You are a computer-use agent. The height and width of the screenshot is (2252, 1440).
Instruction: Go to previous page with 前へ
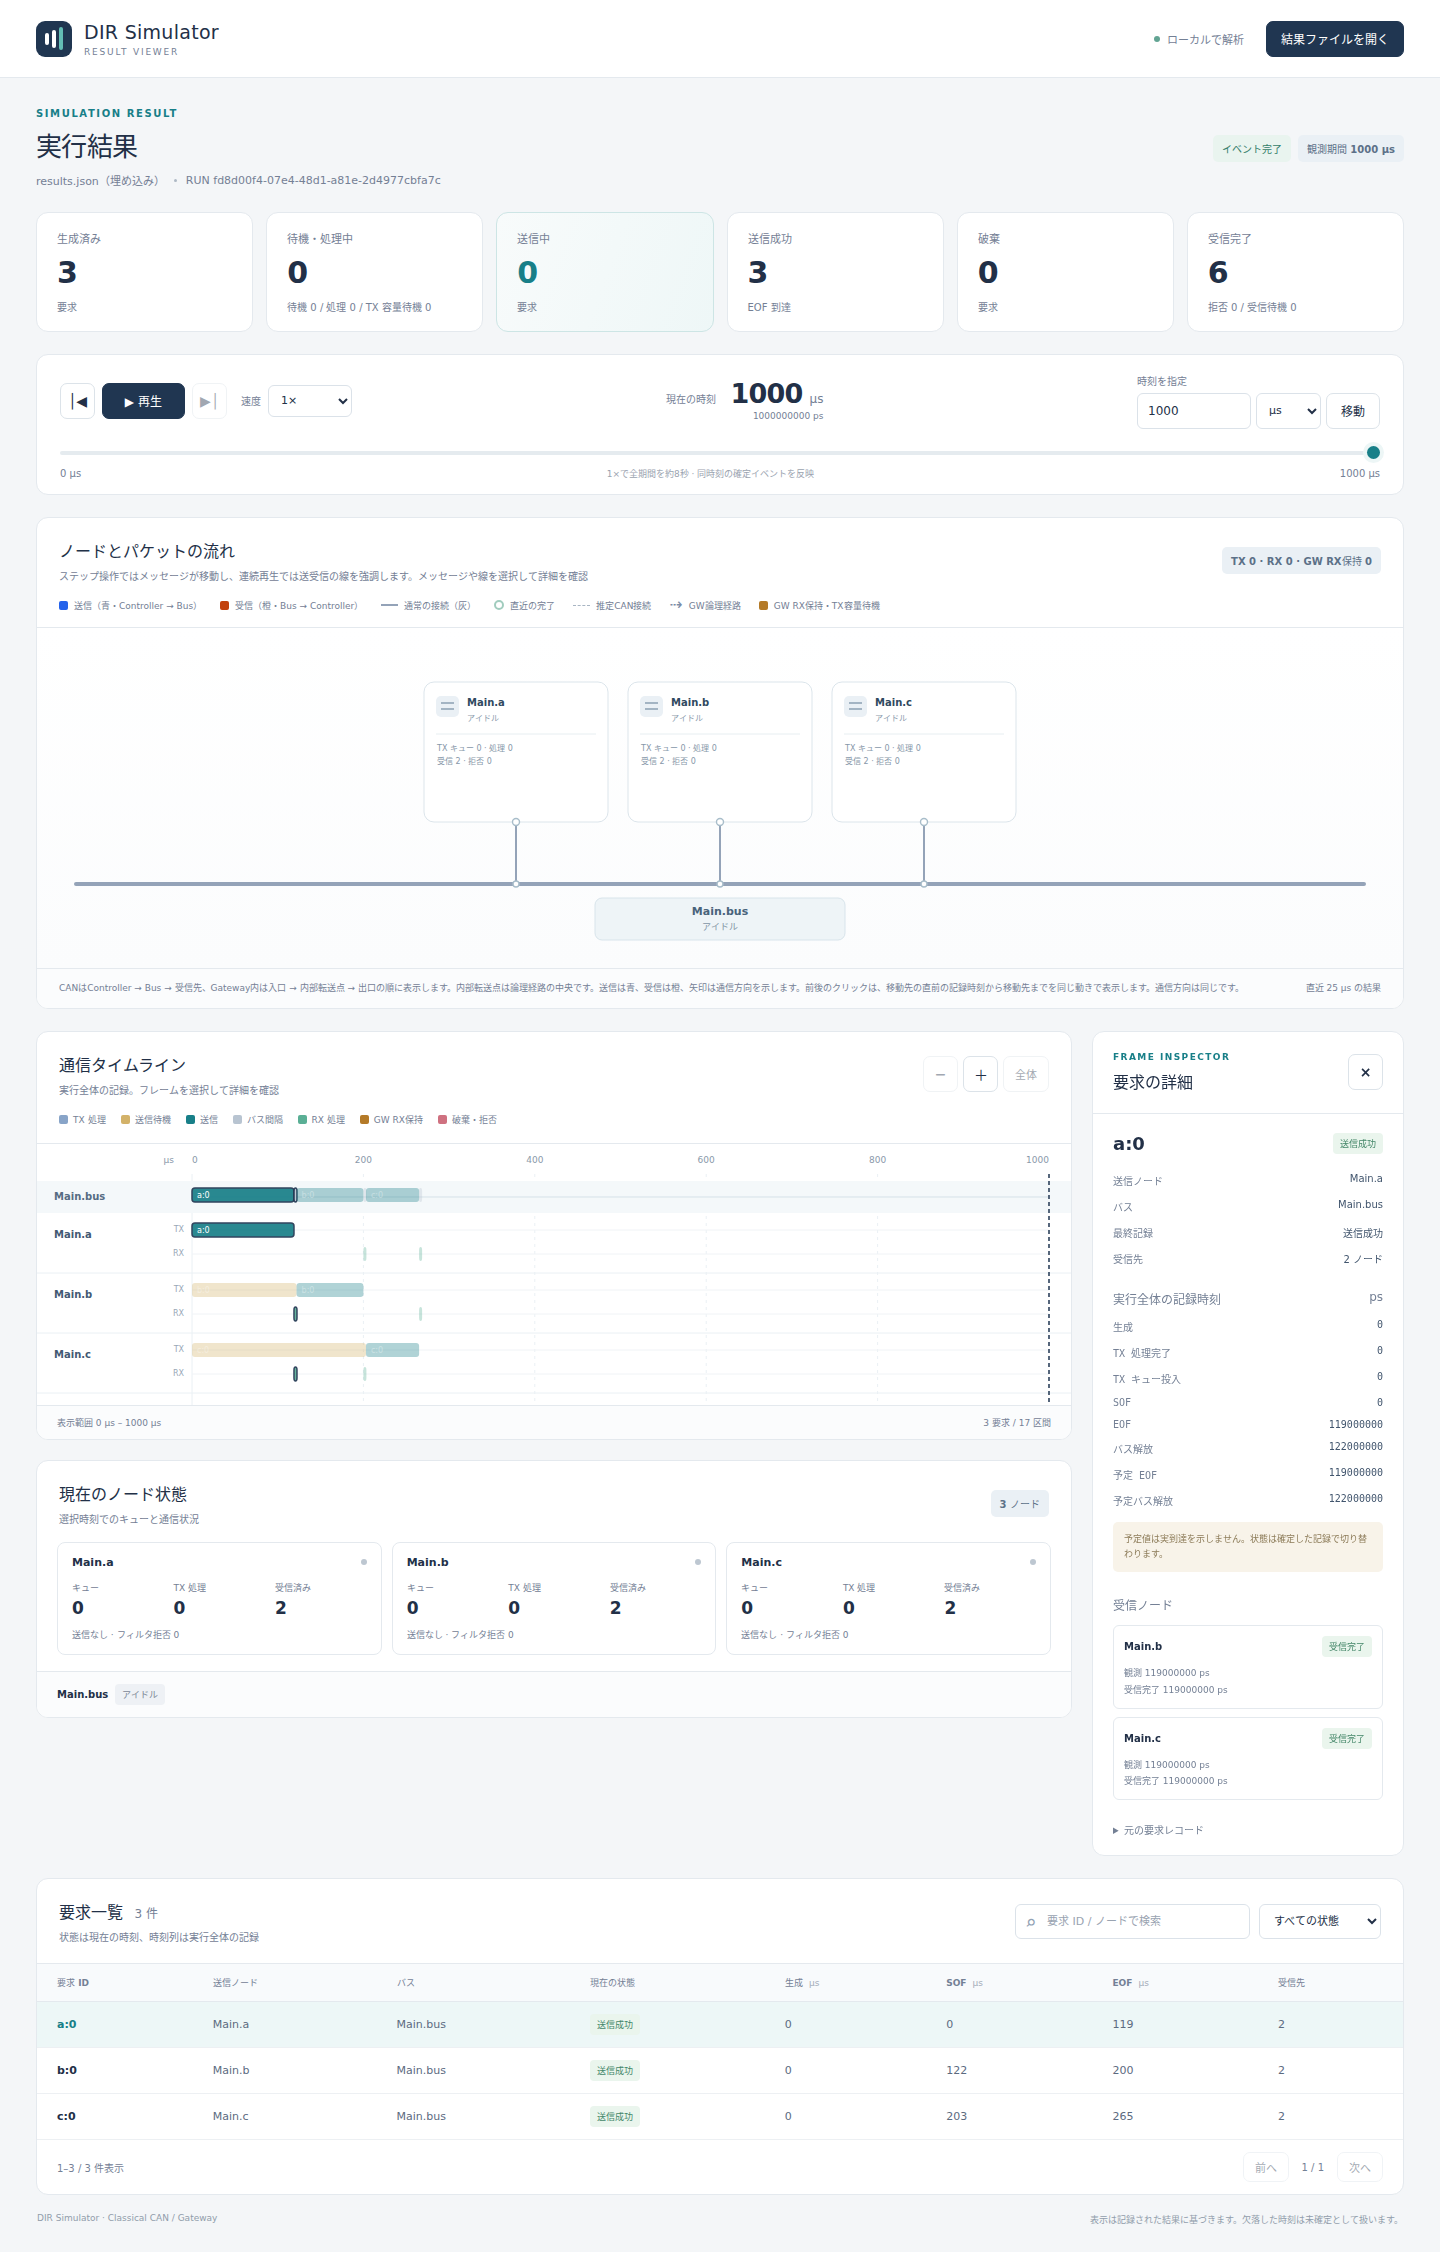pyautogui.click(x=1266, y=2167)
